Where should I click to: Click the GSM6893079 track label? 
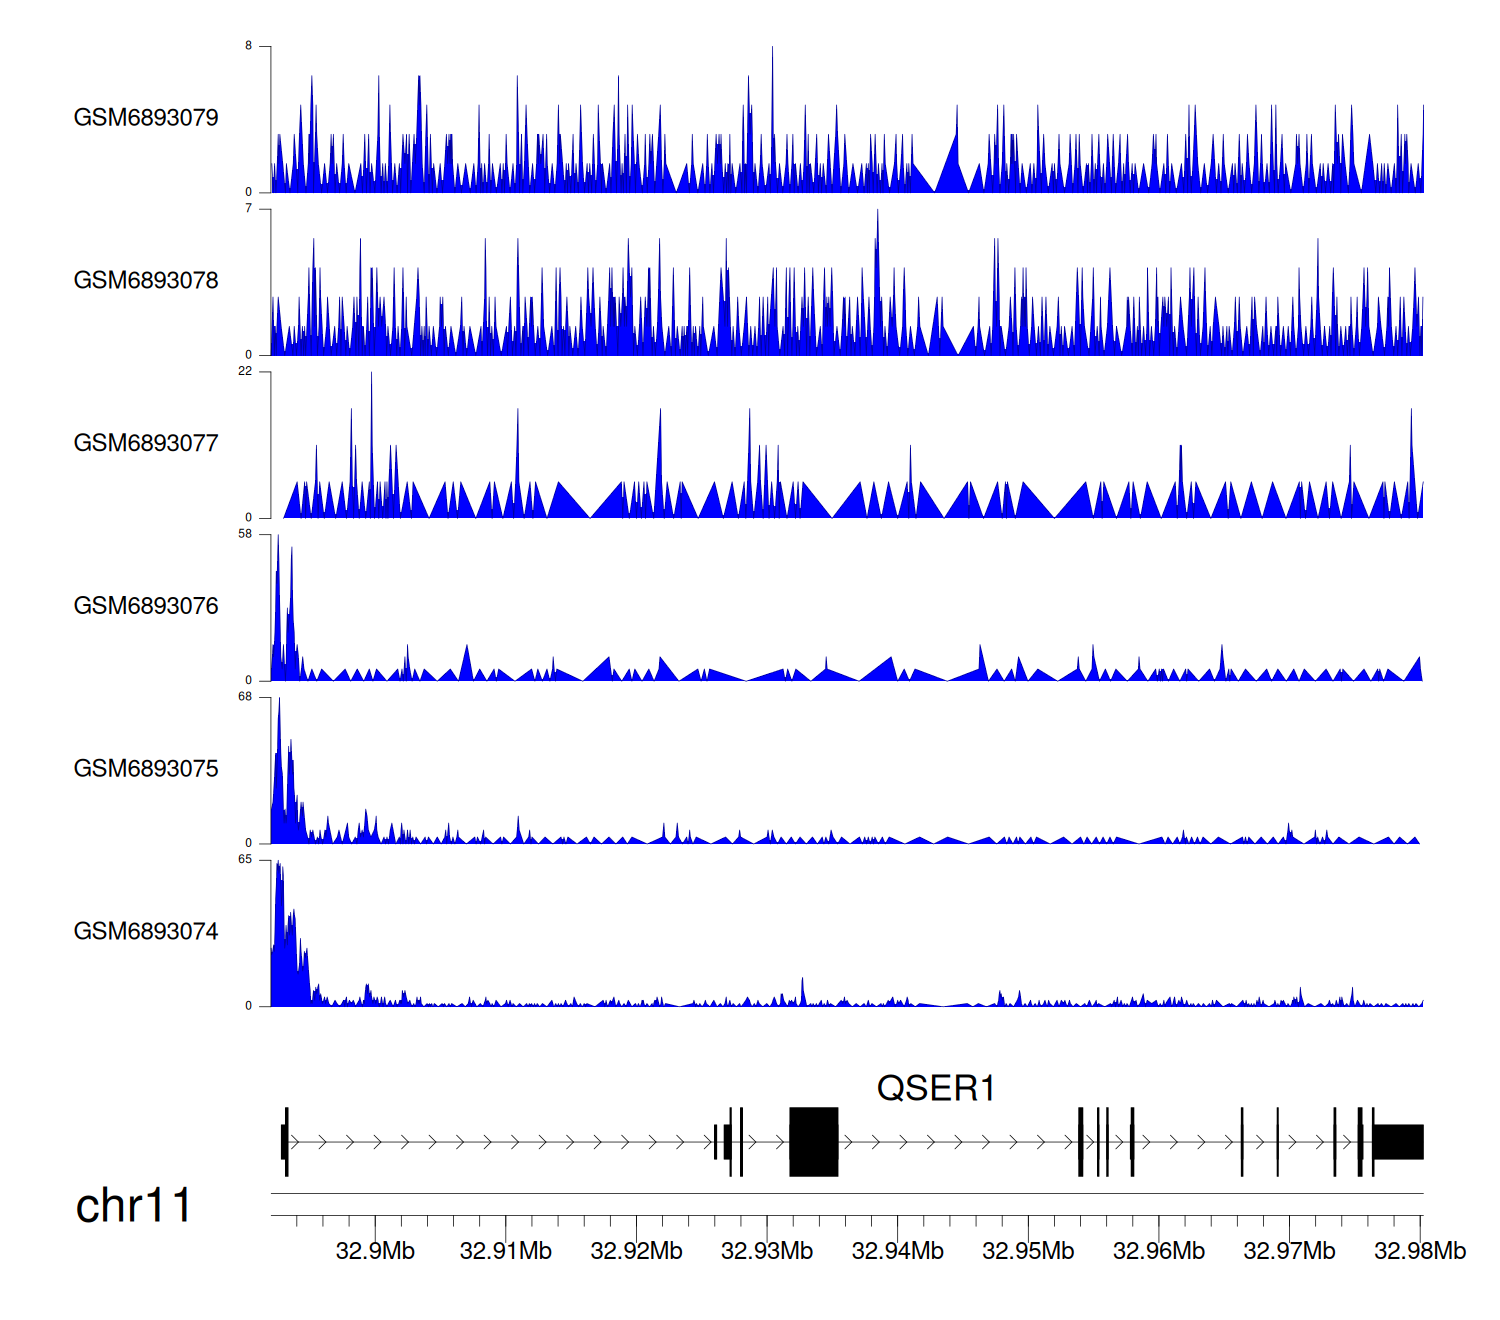146,118
